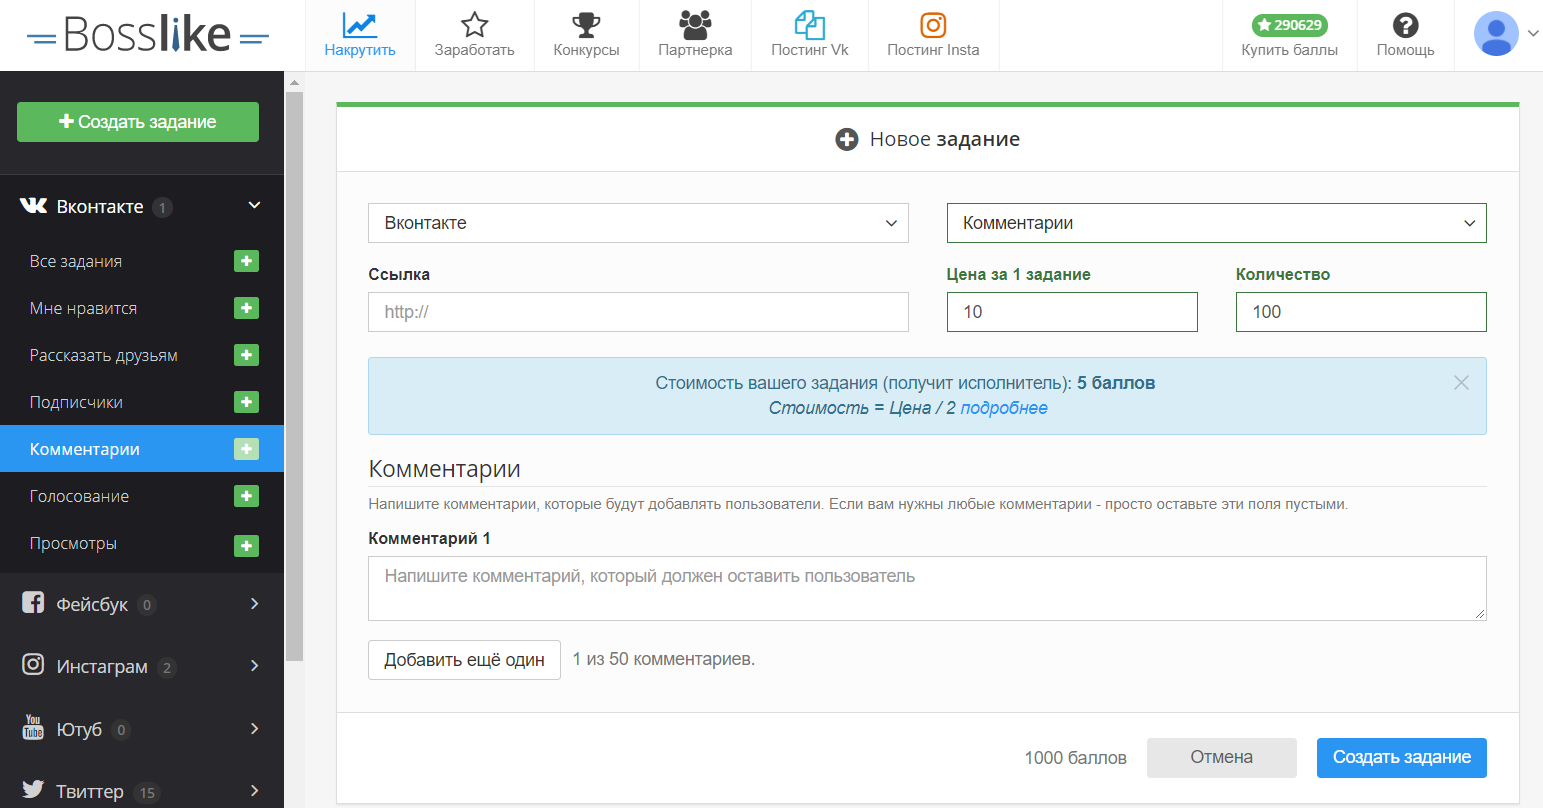Click the Инстаграм count badge 2
The height and width of the screenshot is (808, 1543).
pos(166,667)
